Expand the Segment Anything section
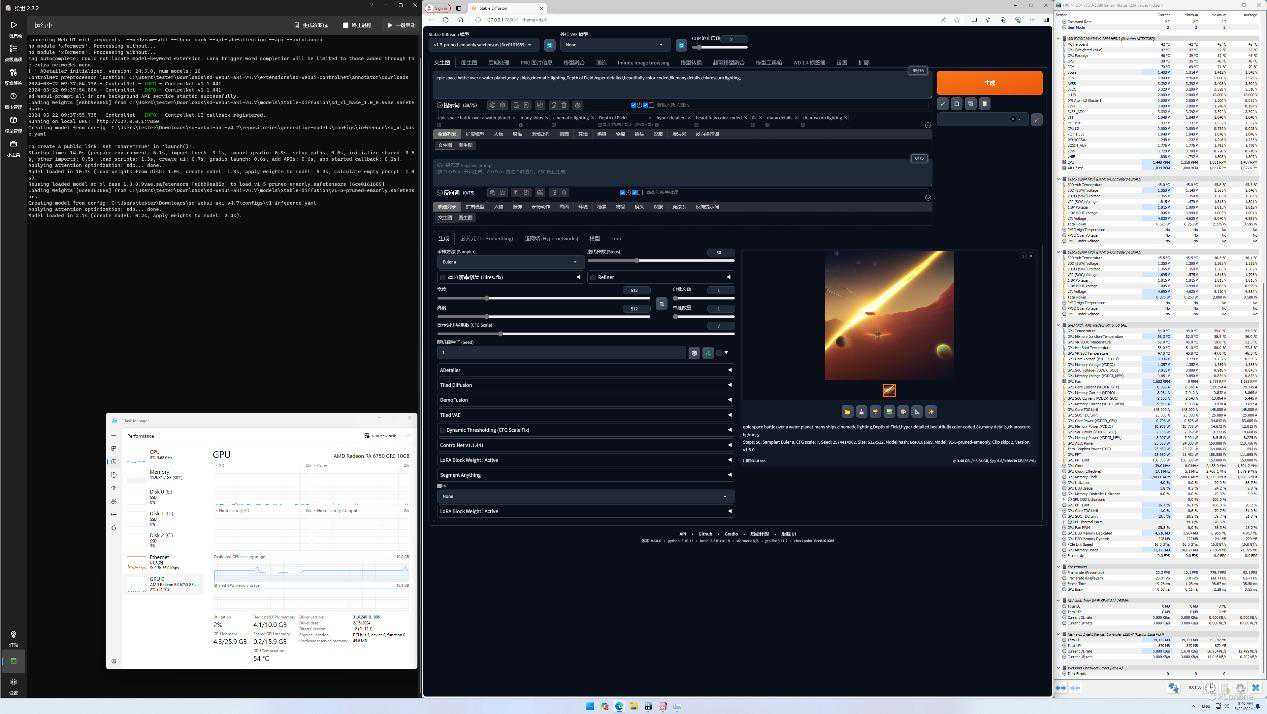1267x714 pixels. [585, 475]
